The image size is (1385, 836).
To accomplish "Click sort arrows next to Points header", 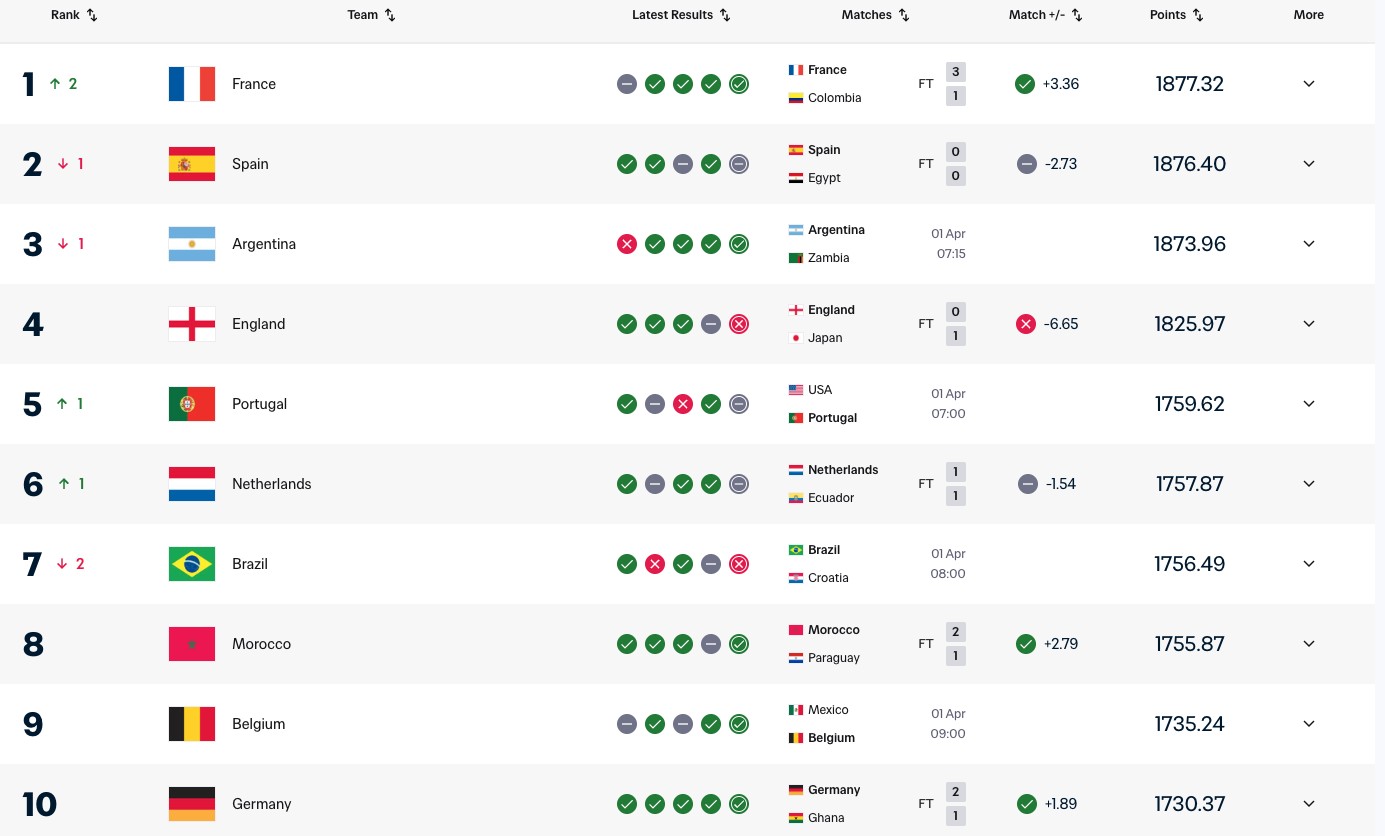I will point(1198,15).
